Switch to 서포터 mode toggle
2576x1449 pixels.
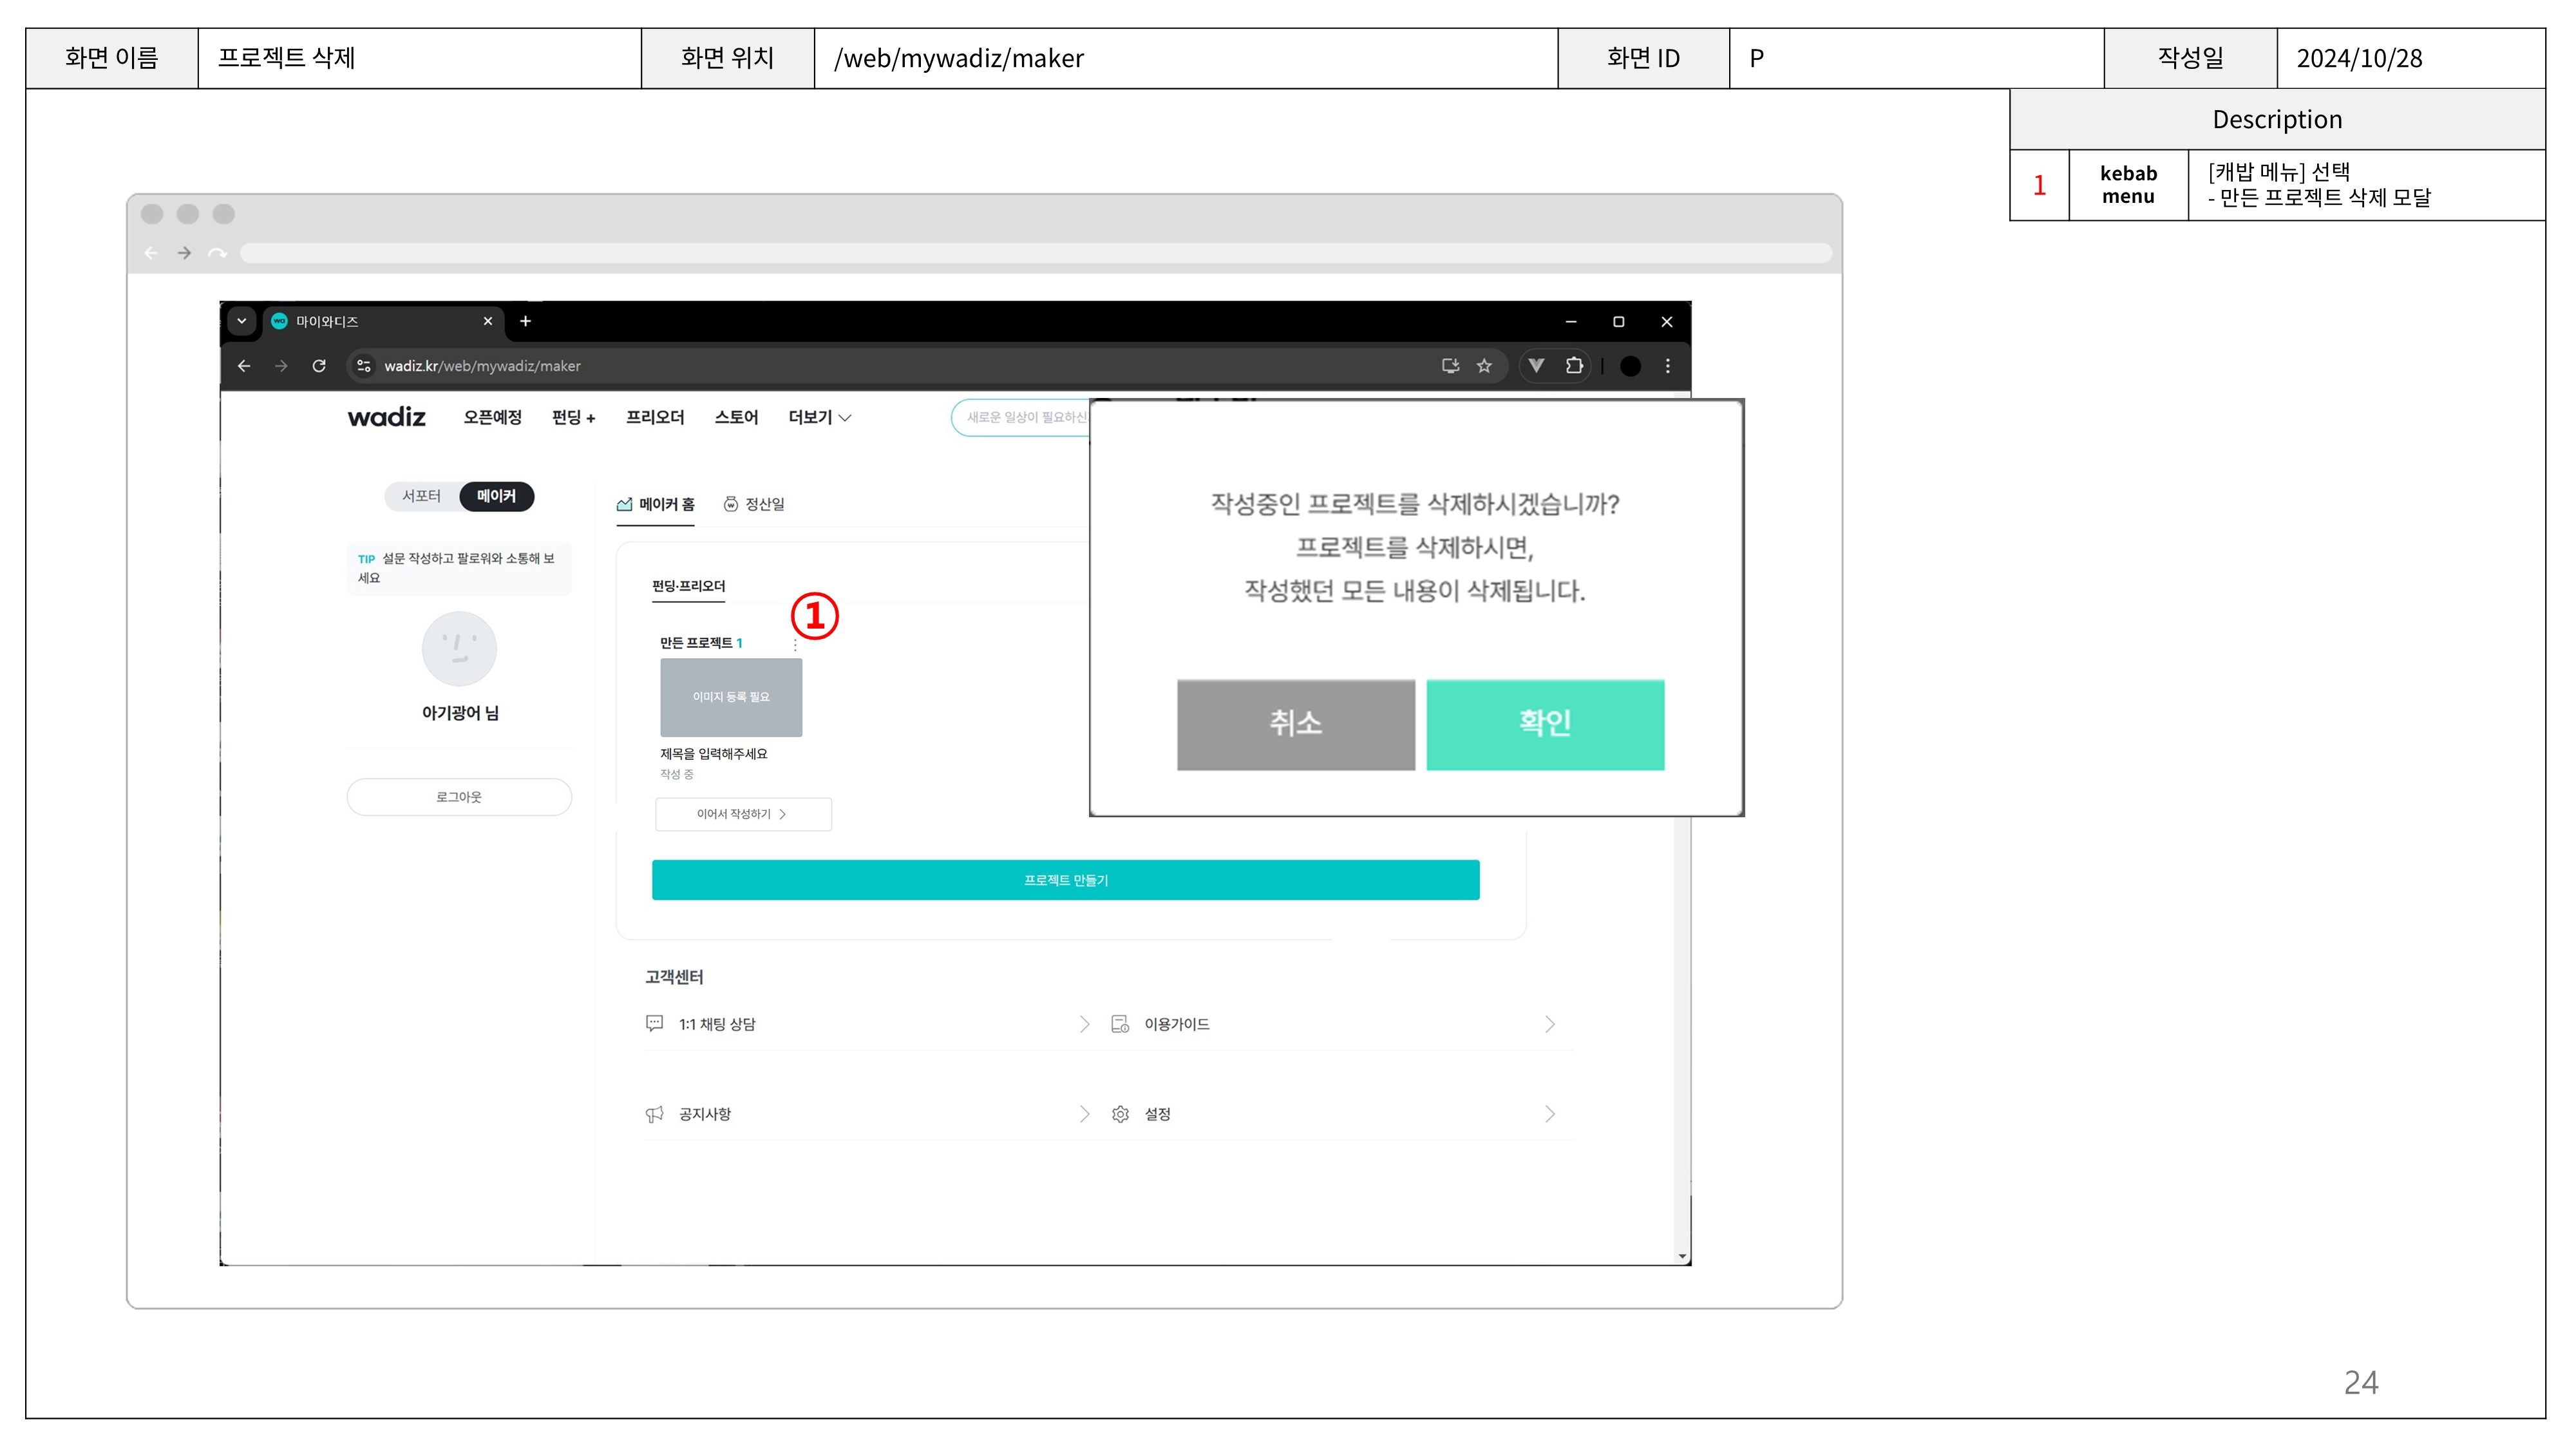421,496
